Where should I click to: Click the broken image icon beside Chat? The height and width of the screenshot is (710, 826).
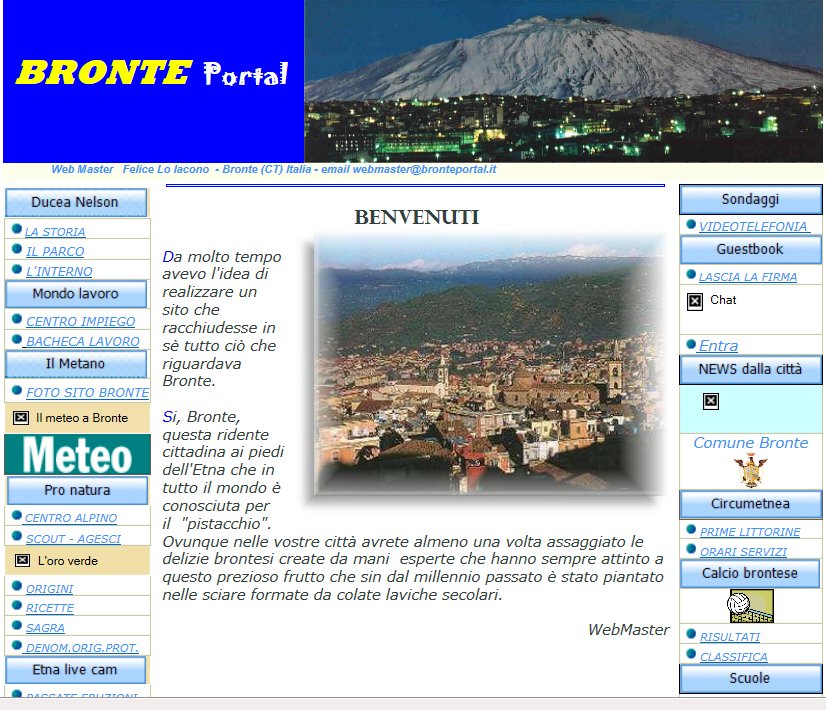(695, 301)
